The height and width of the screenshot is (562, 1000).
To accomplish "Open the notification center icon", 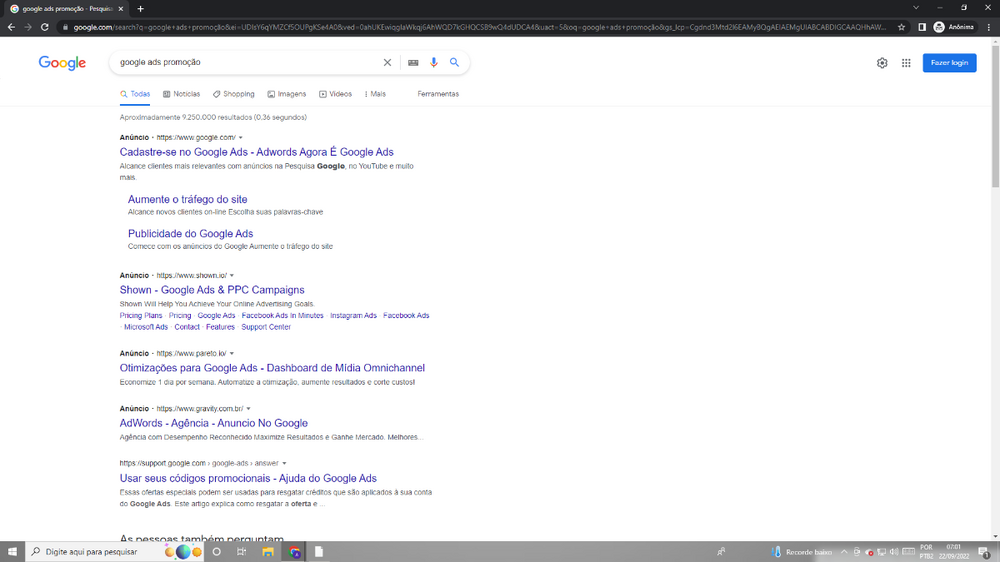I will pos(985,552).
